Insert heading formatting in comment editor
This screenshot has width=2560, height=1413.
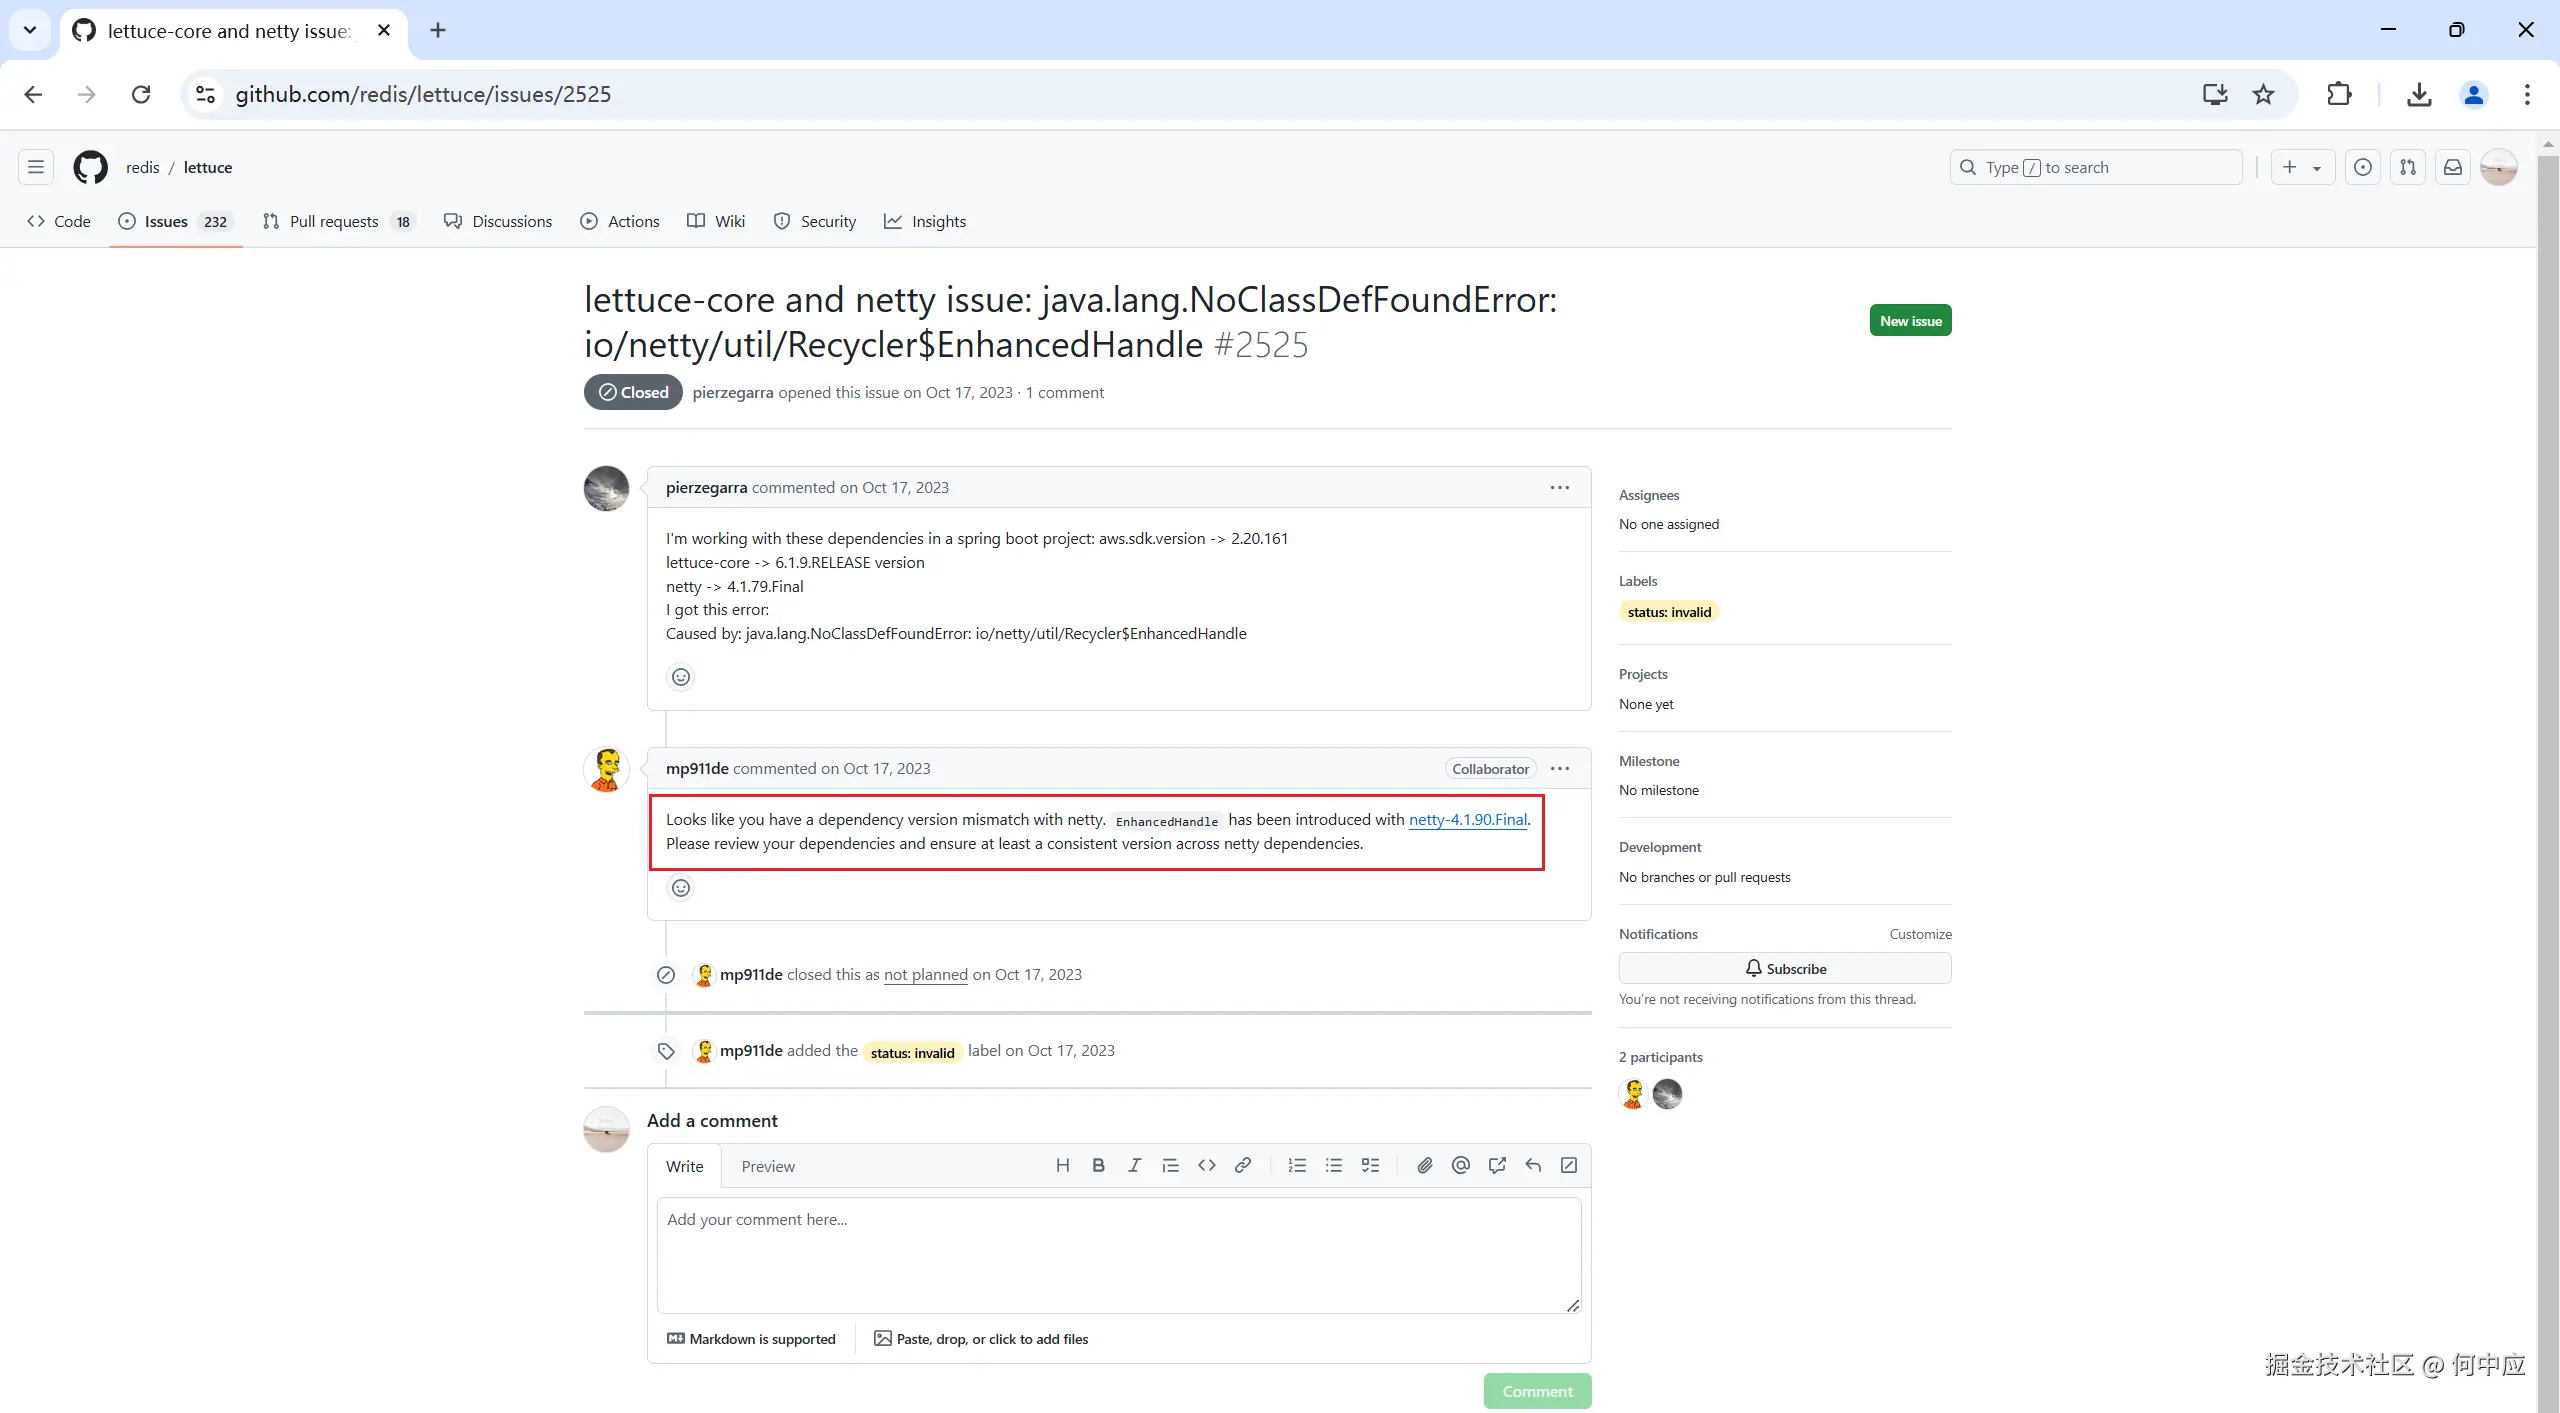pos(1062,1165)
